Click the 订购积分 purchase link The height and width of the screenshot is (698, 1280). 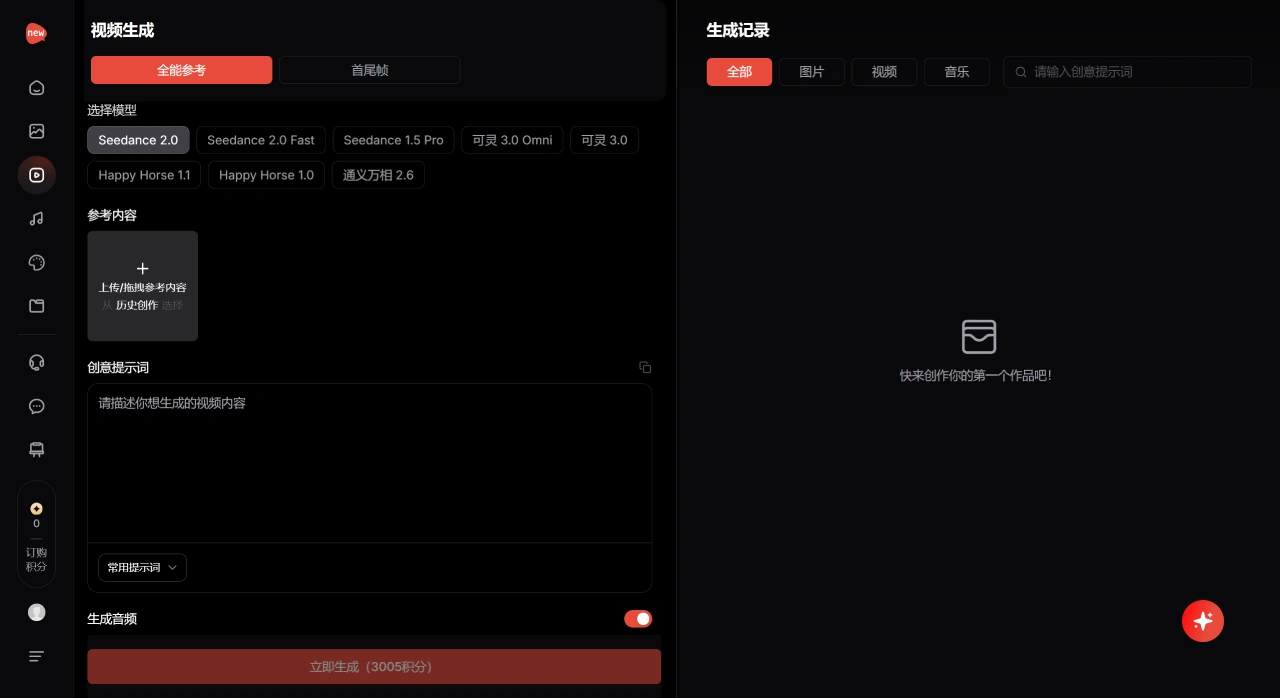37,560
